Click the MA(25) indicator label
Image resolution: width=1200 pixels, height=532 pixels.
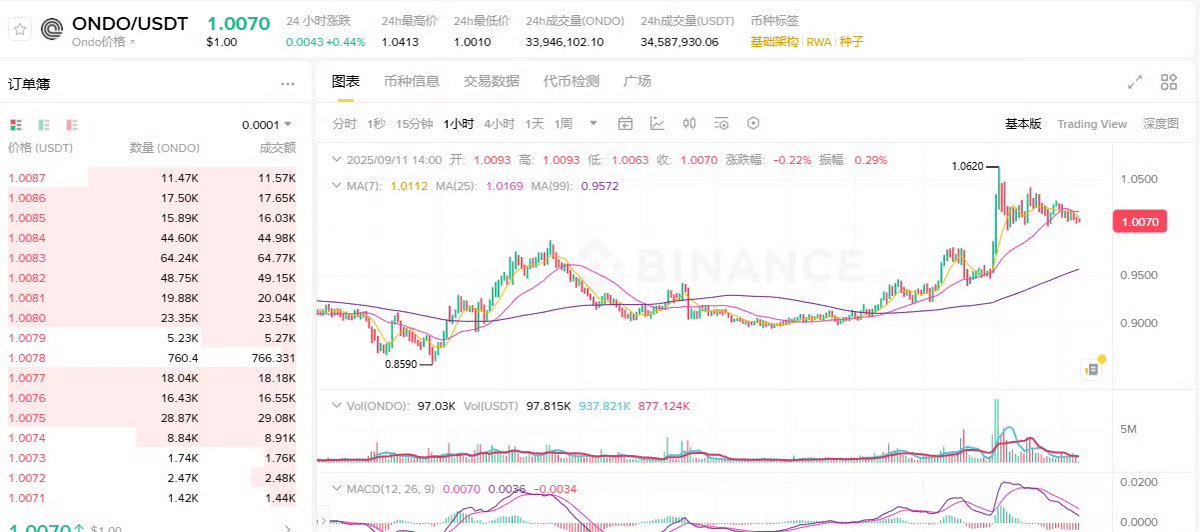[455, 185]
